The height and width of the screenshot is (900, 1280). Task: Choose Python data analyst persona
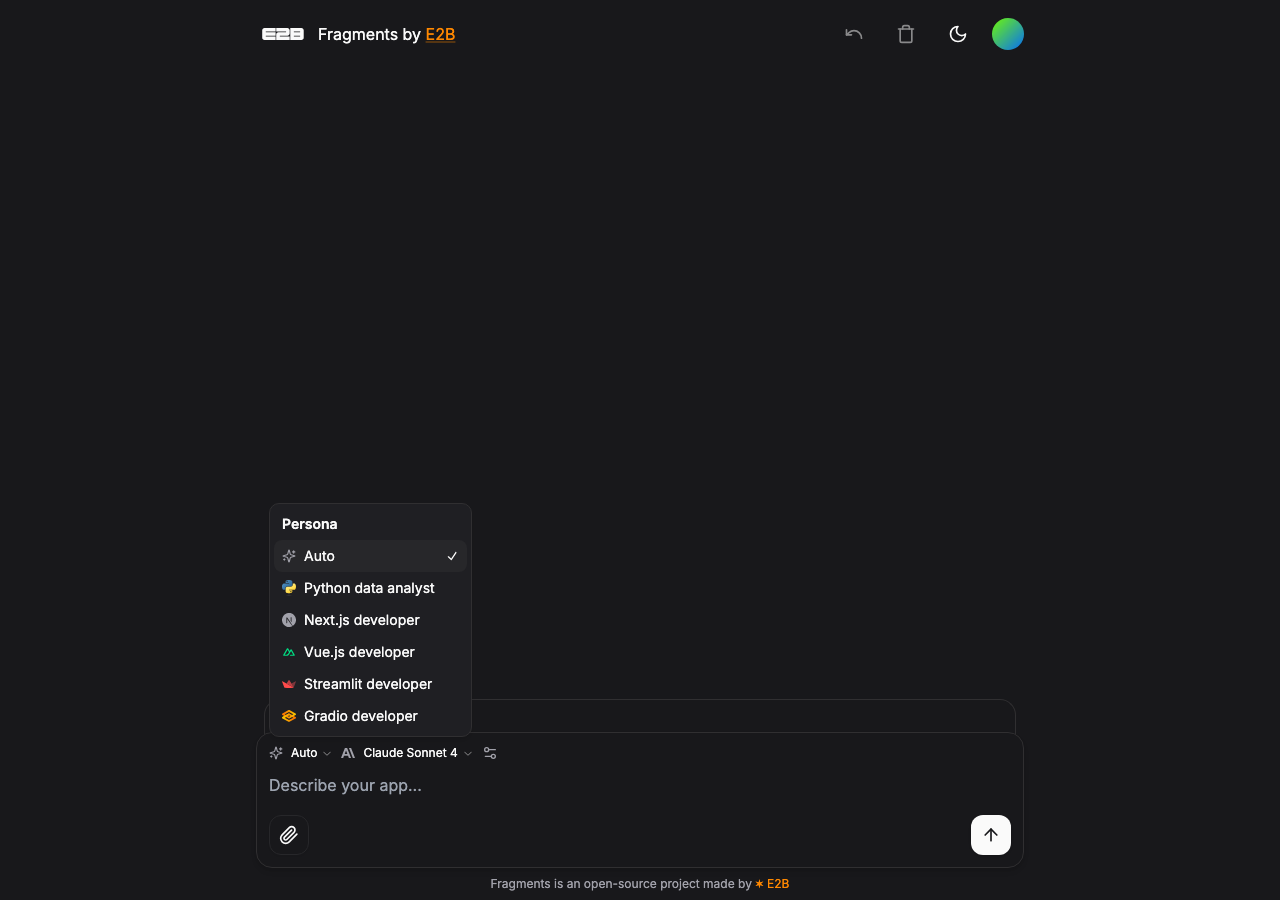[x=370, y=588]
